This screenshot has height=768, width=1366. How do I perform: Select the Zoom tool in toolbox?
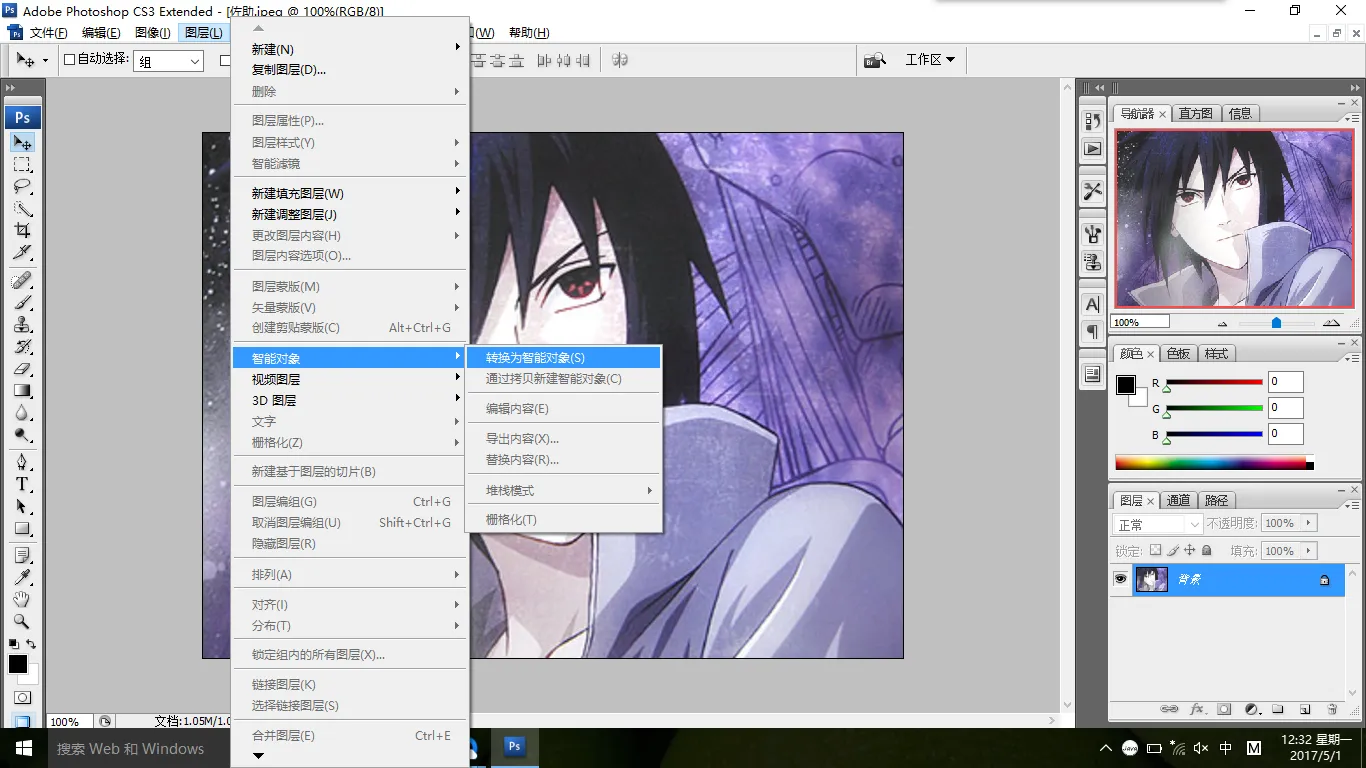coord(22,621)
